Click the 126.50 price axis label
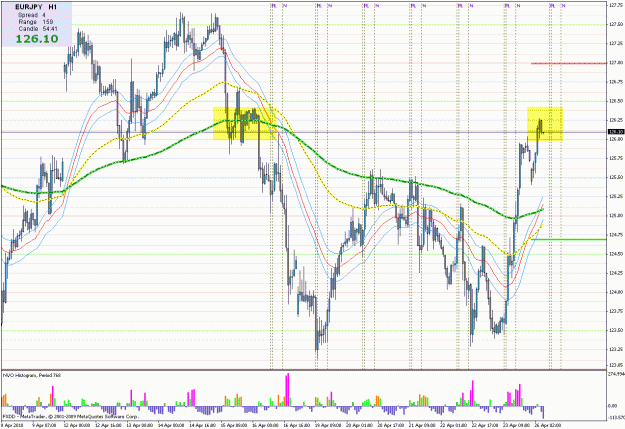This screenshot has height=429, width=625. click(x=616, y=101)
